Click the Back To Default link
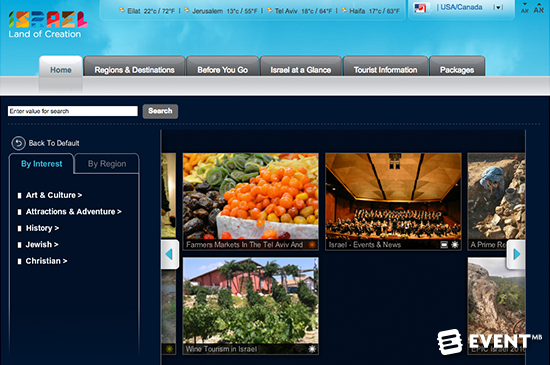550x365 pixels. (x=54, y=143)
